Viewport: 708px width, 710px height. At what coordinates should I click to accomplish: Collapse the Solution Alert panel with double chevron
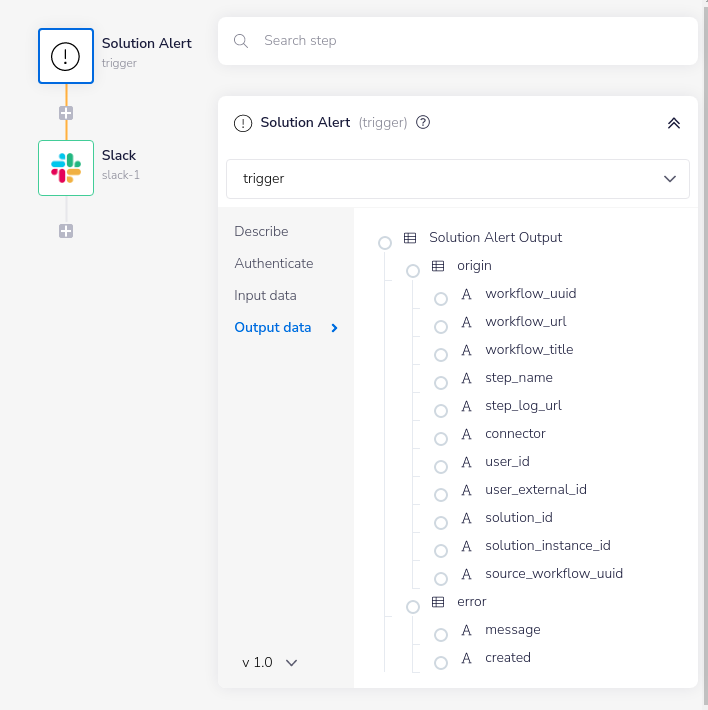click(x=673, y=123)
